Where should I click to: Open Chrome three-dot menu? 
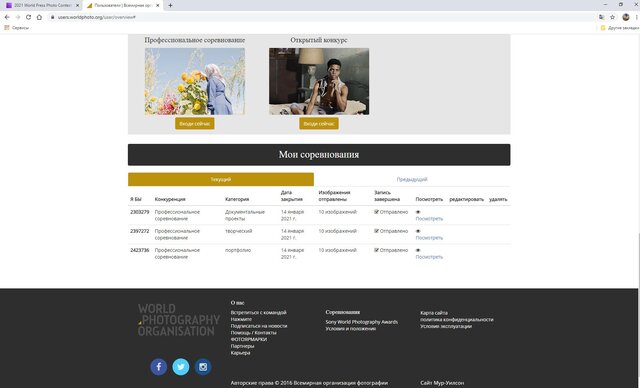(636, 17)
